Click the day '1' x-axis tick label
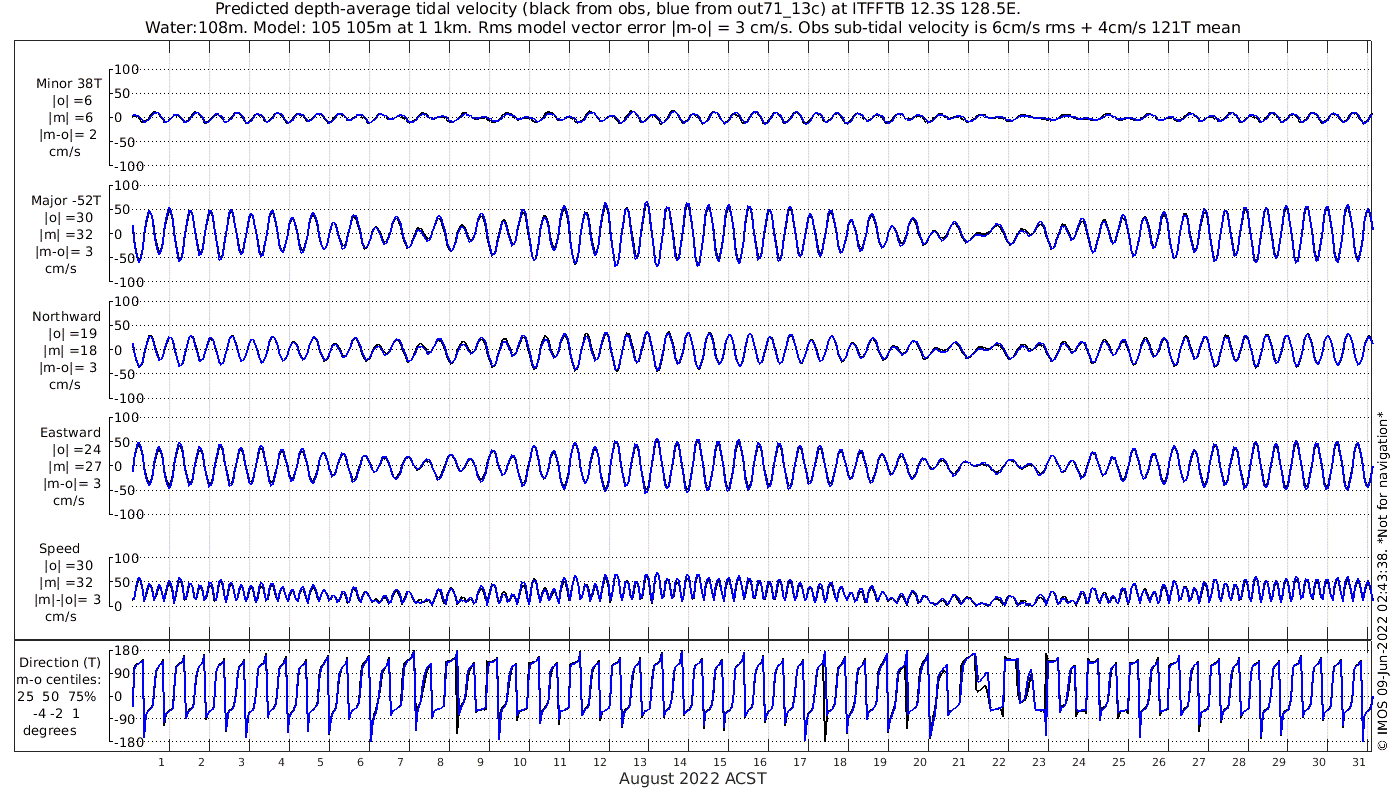Viewport: 1400px width, 800px height. coord(162,761)
